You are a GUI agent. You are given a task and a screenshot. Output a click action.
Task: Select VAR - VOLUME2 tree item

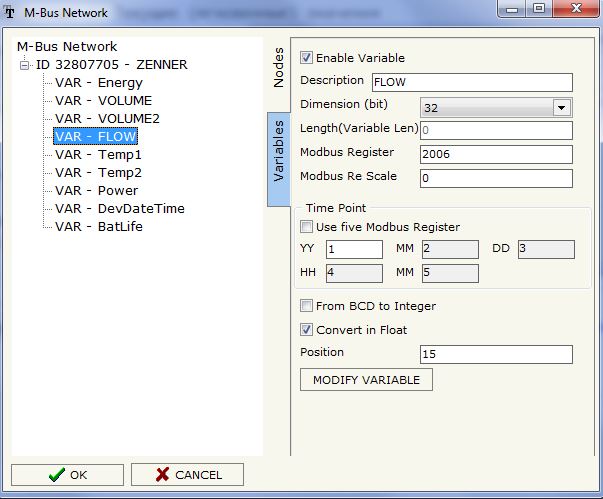coord(107,119)
